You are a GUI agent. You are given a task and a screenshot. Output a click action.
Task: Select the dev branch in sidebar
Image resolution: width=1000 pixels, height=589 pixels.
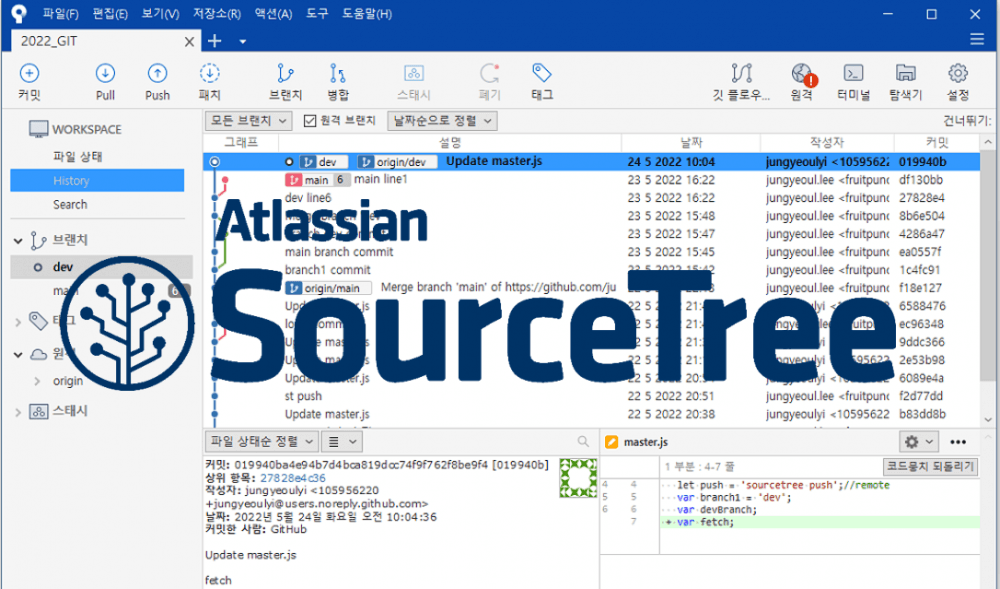(101, 267)
